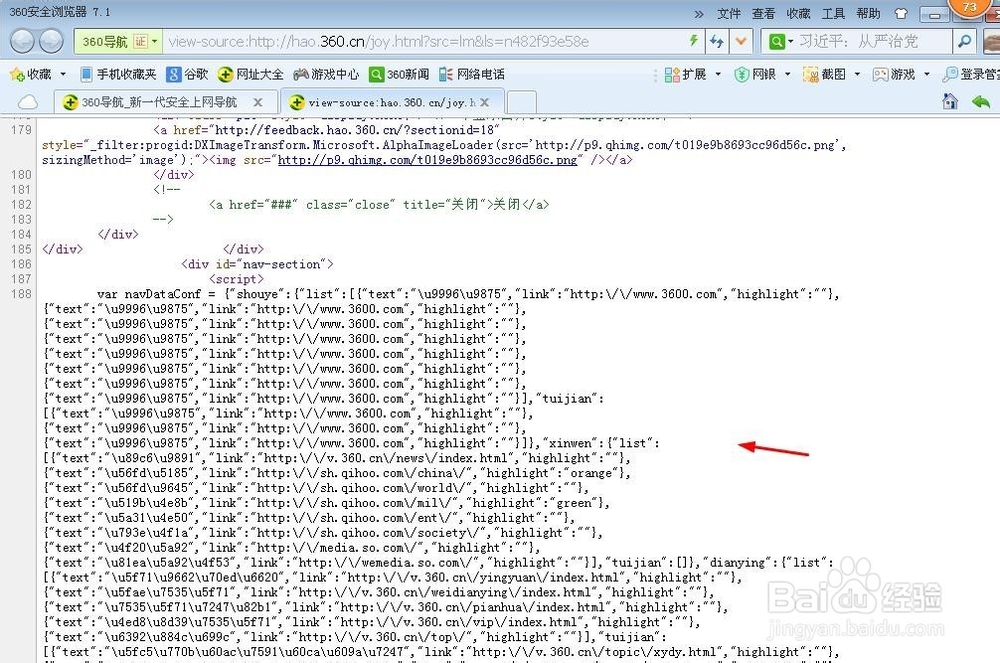Click the feedback.hao.360.cn href line 179

tap(327, 129)
